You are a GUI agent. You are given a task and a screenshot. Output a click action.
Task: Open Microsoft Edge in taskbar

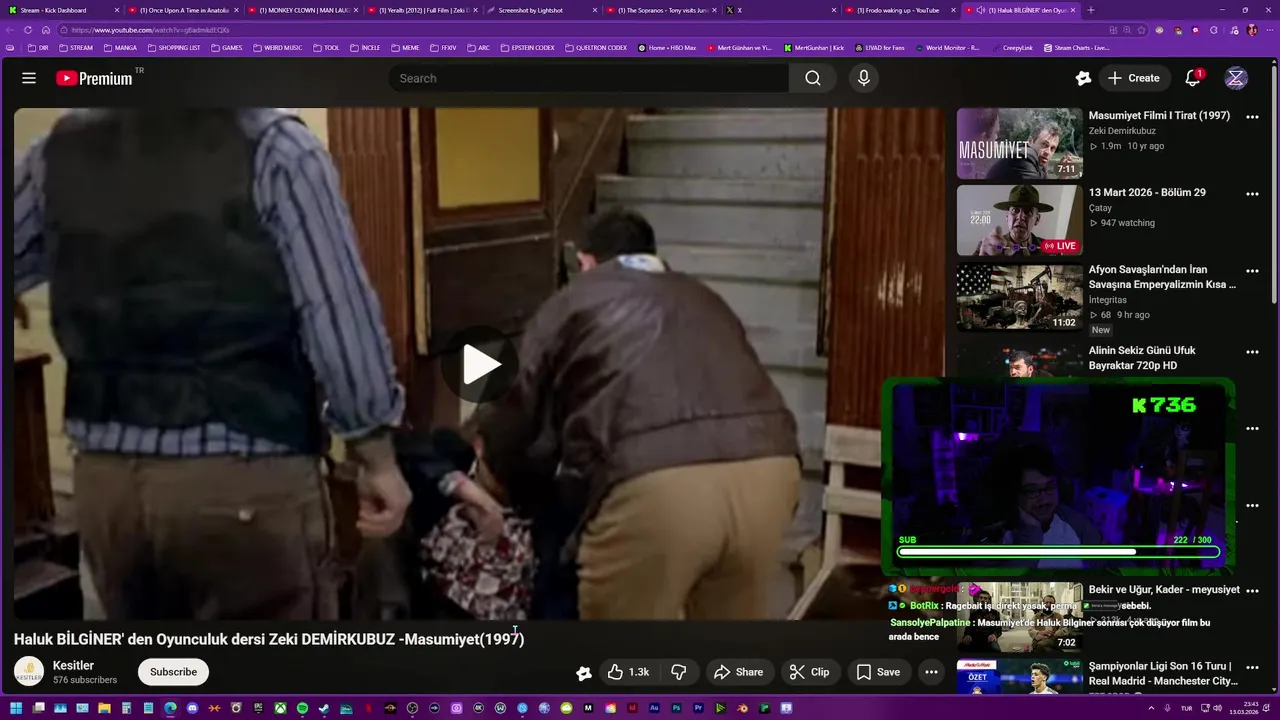170,708
